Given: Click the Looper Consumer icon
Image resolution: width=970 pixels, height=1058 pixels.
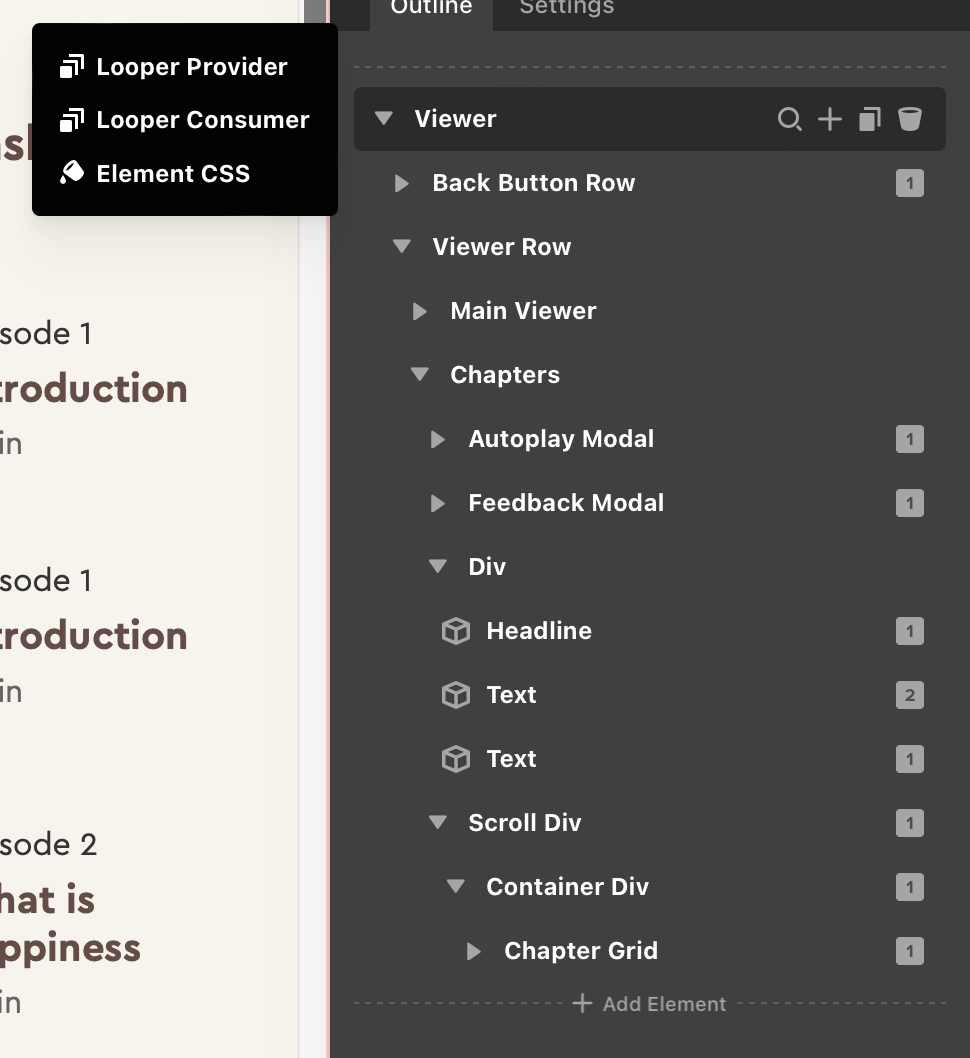Looking at the screenshot, I should click(x=72, y=120).
